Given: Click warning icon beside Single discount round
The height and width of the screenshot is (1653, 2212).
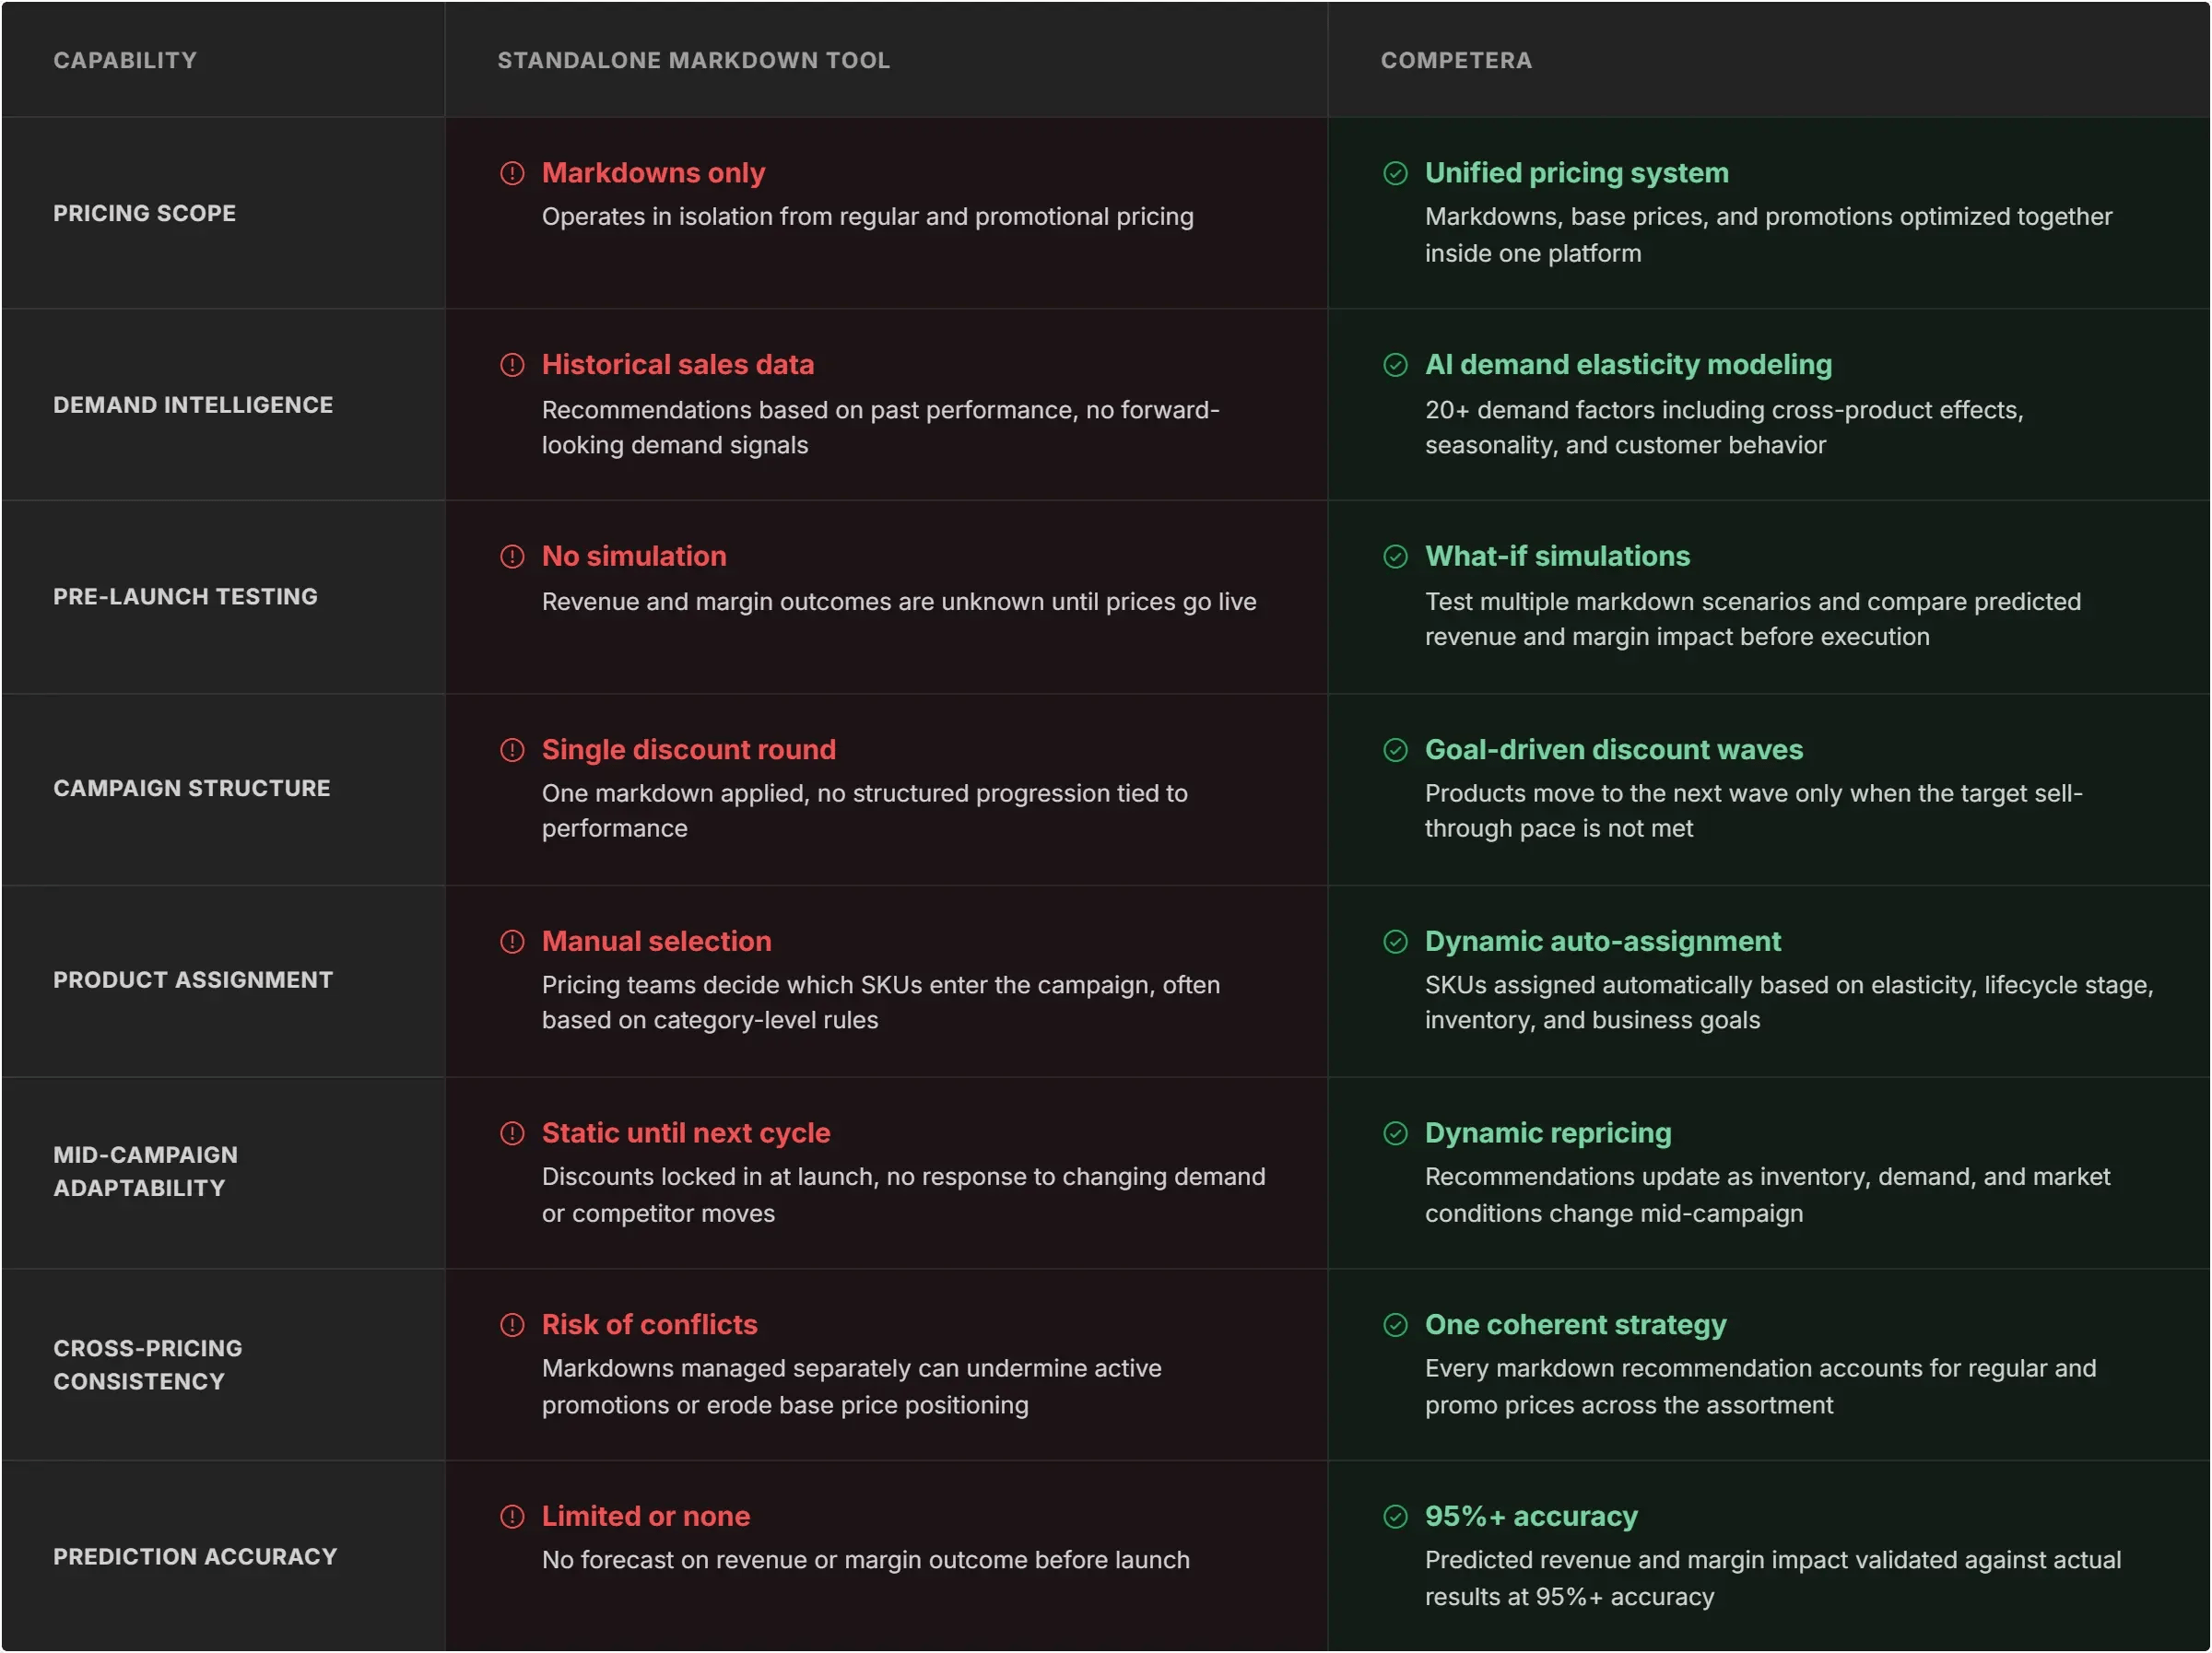Looking at the screenshot, I should (512, 750).
